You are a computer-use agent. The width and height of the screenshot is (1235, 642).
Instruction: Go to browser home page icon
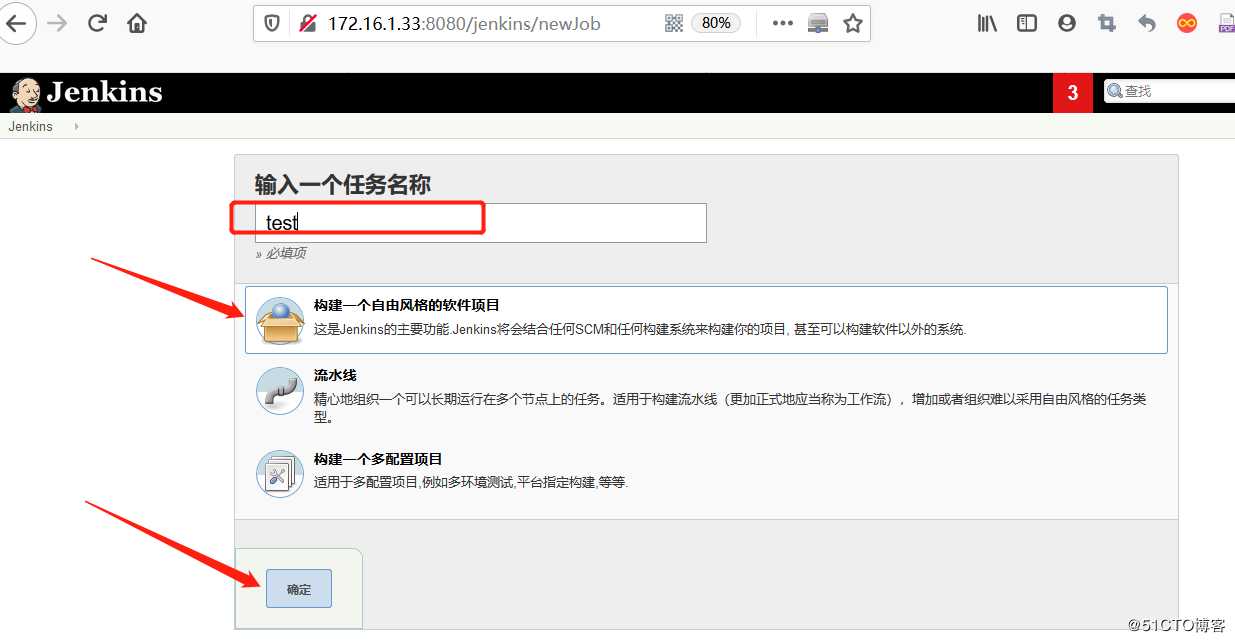coord(137,23)
